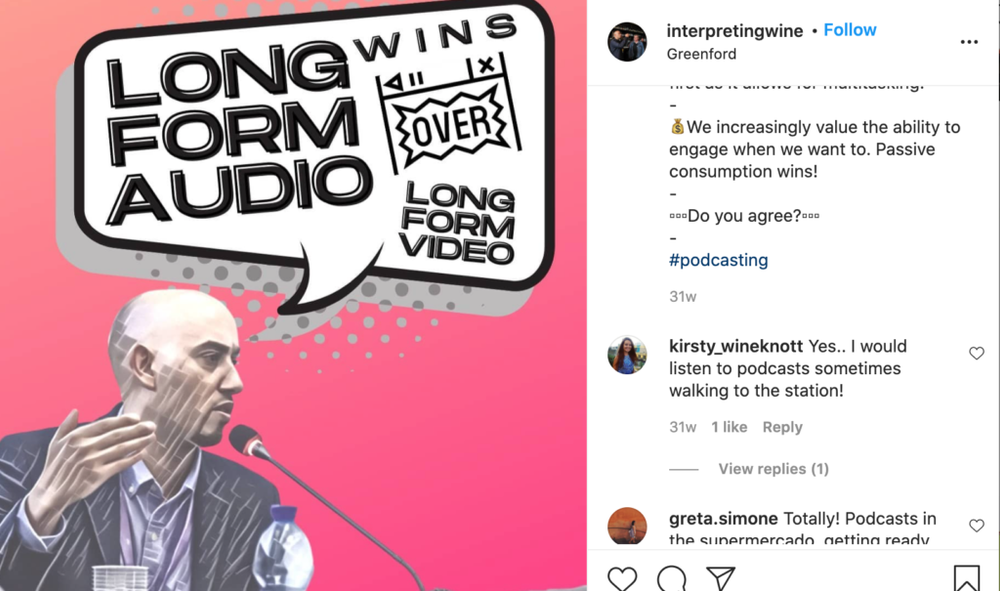This screenshot has height=591, width=1000.
Task: Click the Long Form Audio post image
Action: pyautogui.click(x=293, y=295)
